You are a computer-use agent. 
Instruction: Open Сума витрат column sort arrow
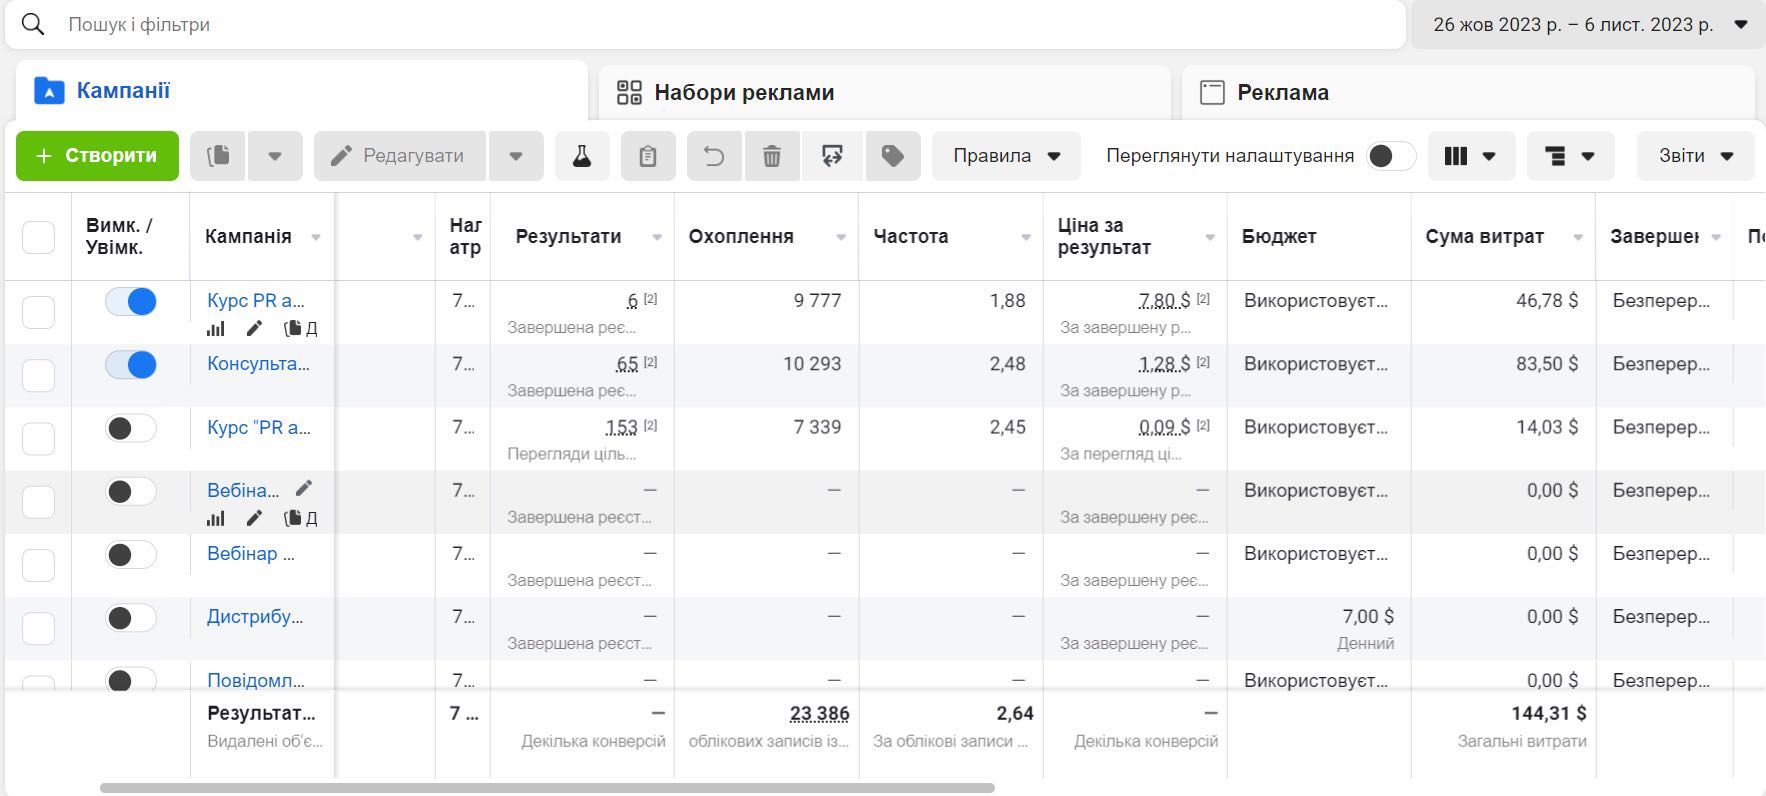pos(1578,237)
